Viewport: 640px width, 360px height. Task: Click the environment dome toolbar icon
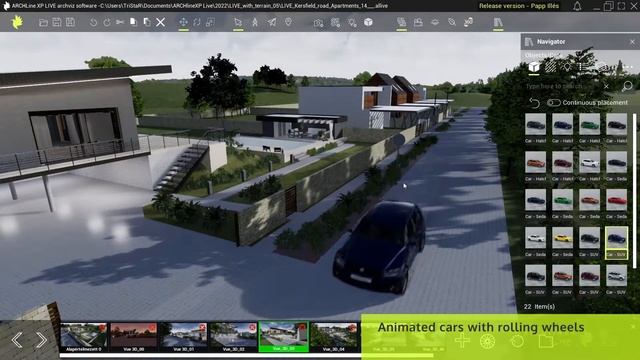tap(435, 22)
